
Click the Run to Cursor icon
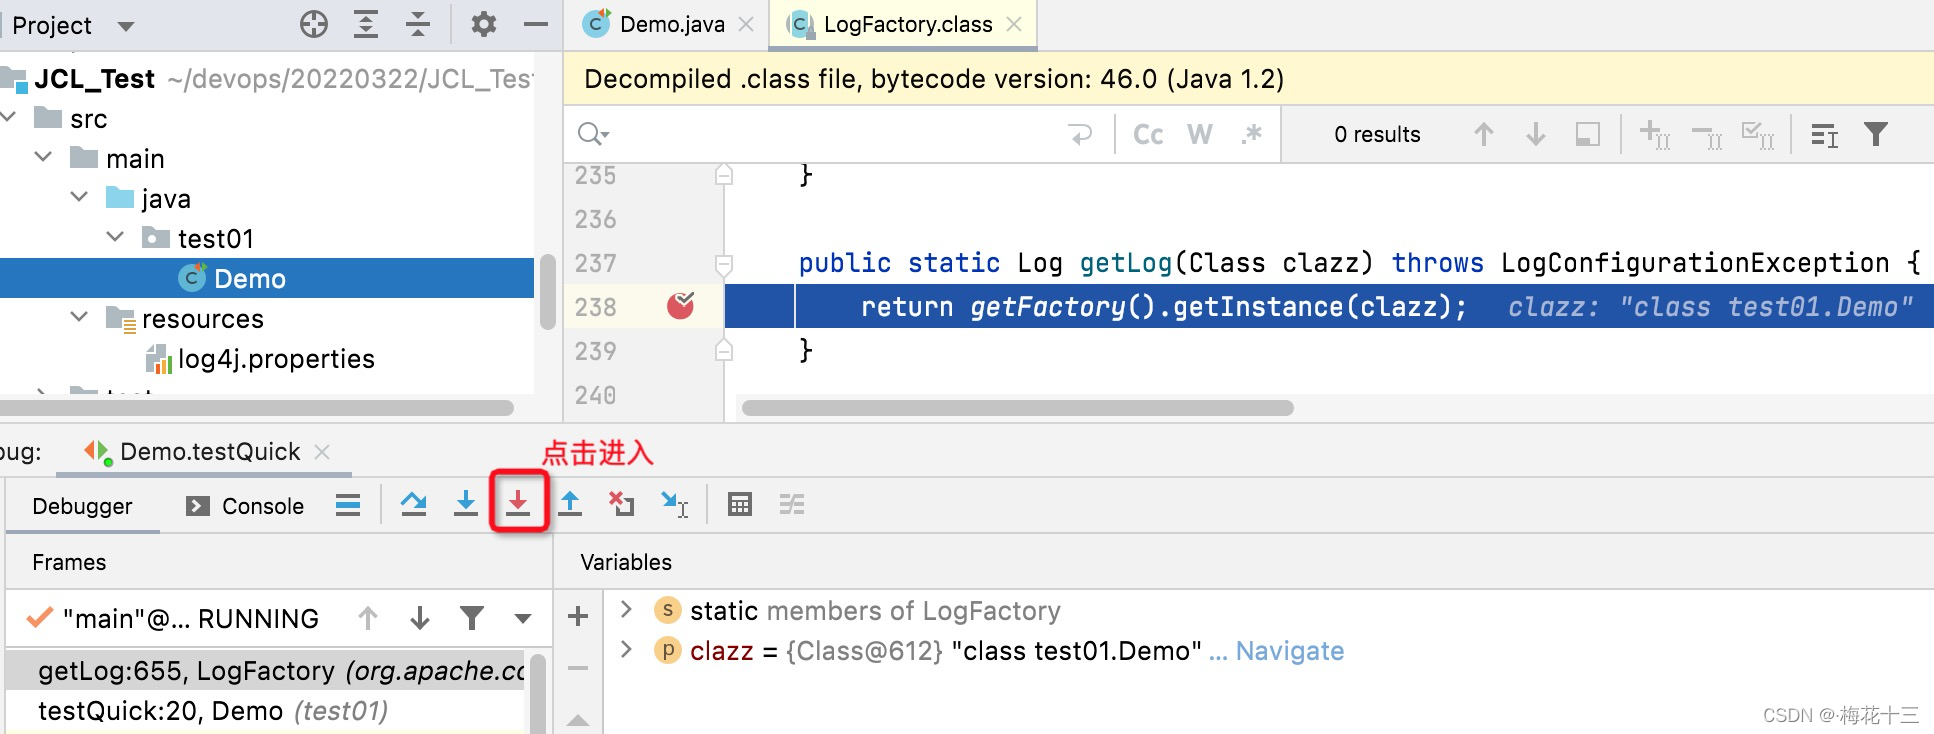675,504
